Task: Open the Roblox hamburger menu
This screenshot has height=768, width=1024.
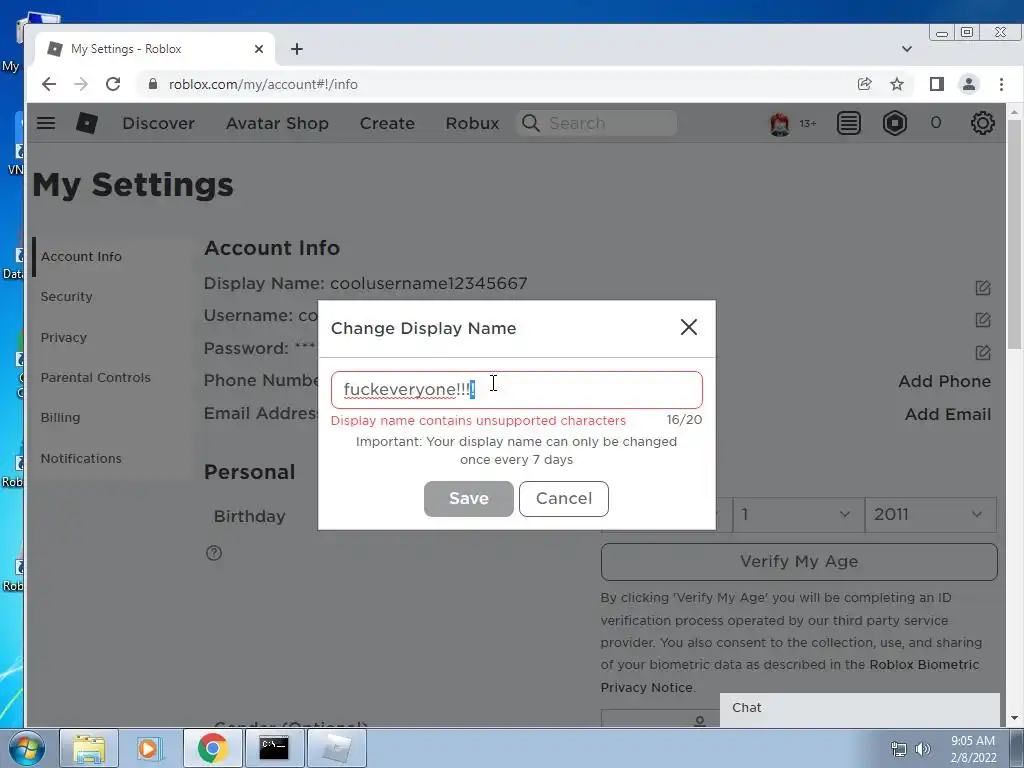Action: tap(46, 123)
